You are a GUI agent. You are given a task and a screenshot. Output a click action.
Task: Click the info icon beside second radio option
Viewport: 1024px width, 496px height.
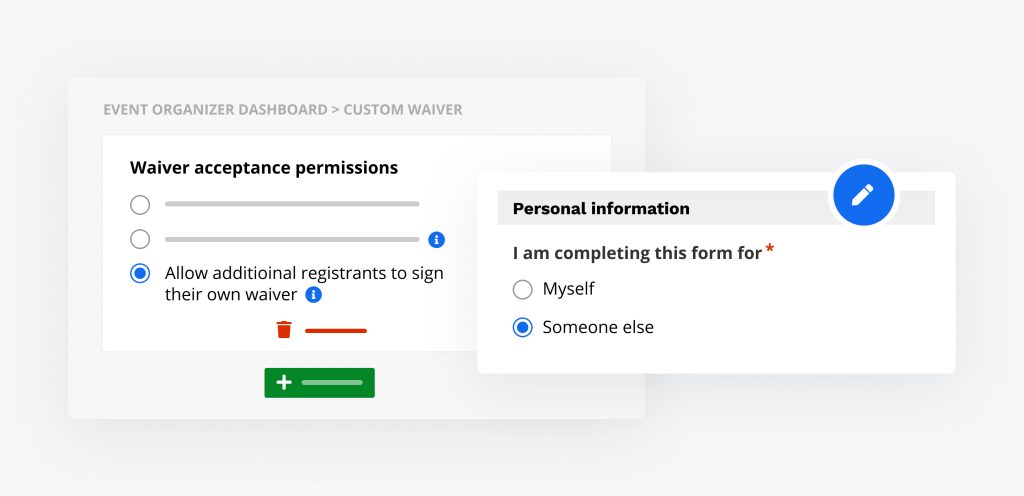[x=436, y=240]
